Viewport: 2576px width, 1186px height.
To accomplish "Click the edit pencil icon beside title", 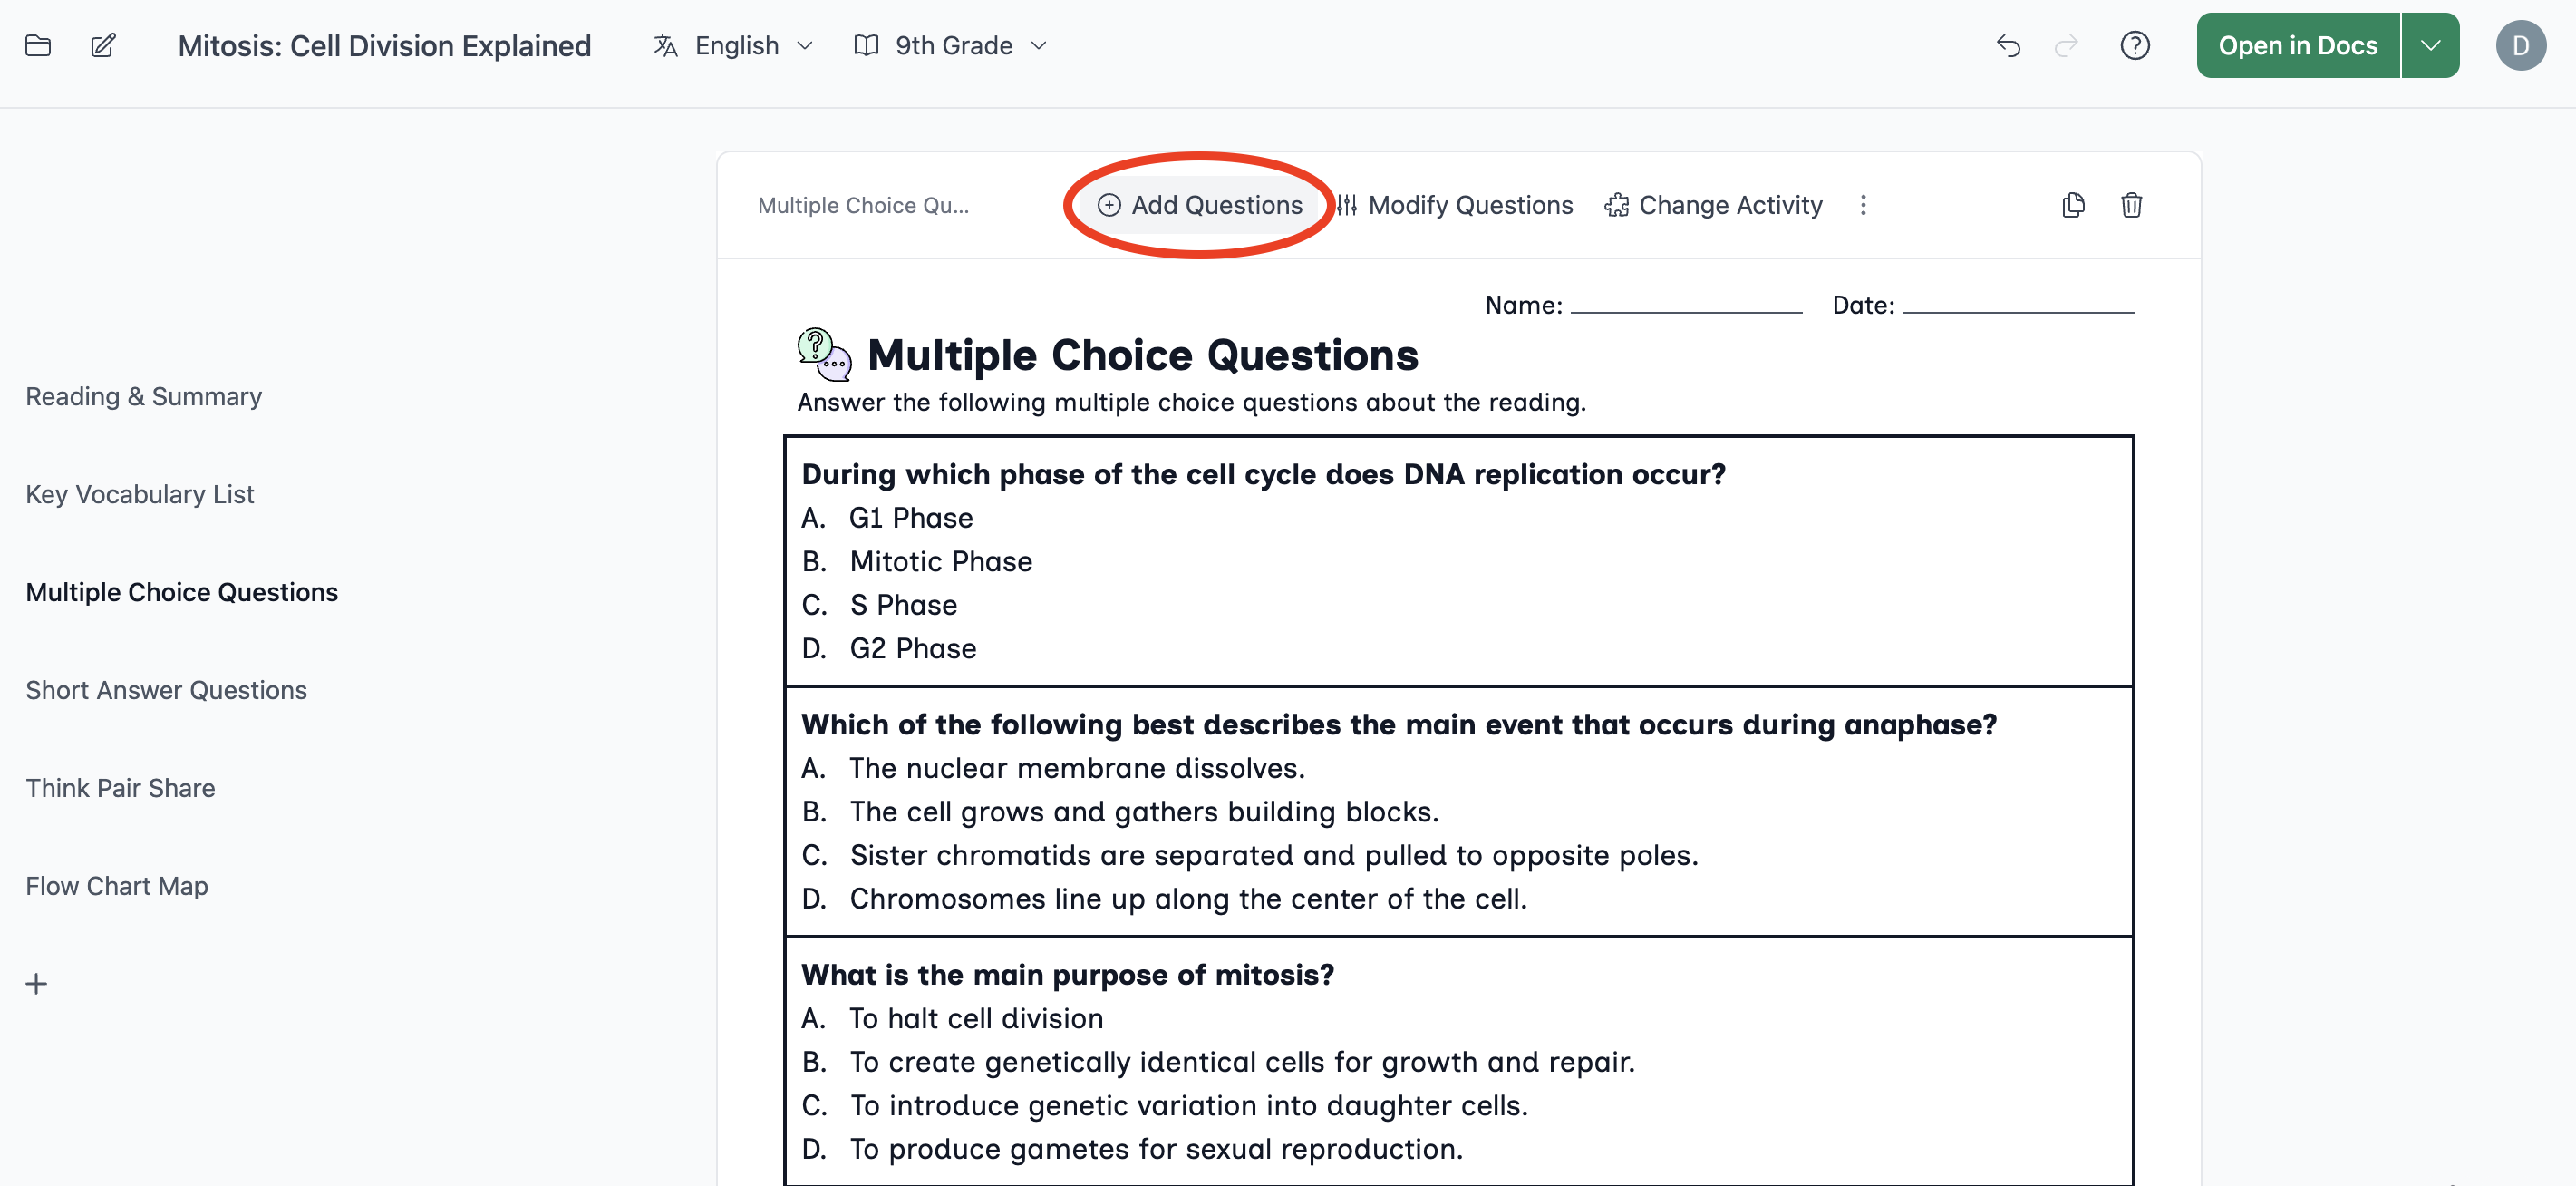I will click(x=103, y=46).
